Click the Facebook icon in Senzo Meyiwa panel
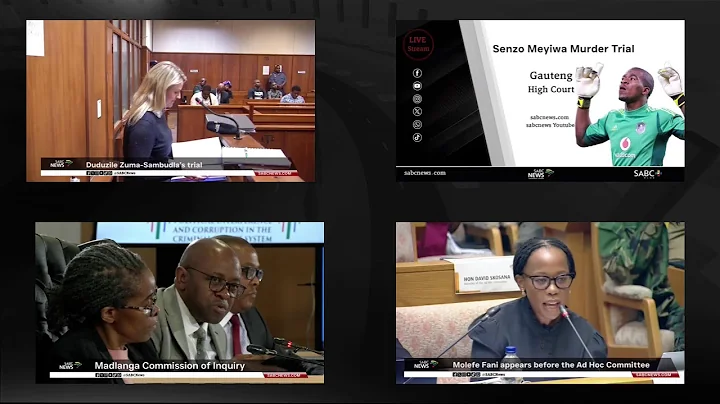 click(417, 73)
